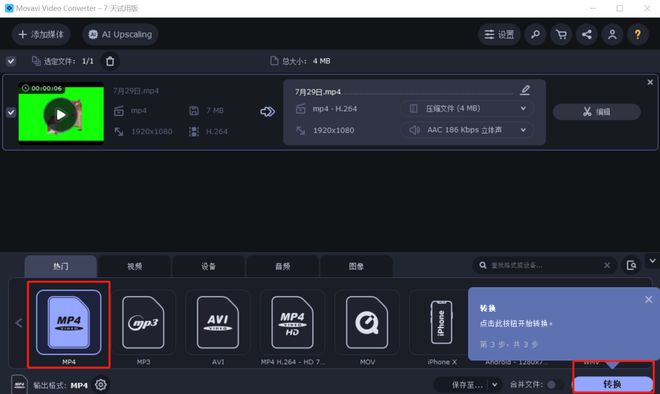Click the AI Upscaling button
660x394 pixels.
[x=120, y=35]
